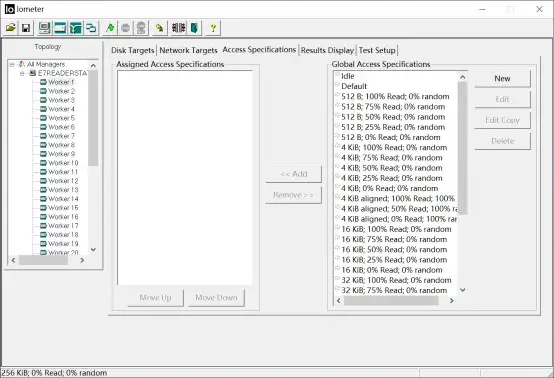
Task: Select the Default access specification
Action: (x=354, y=86)
